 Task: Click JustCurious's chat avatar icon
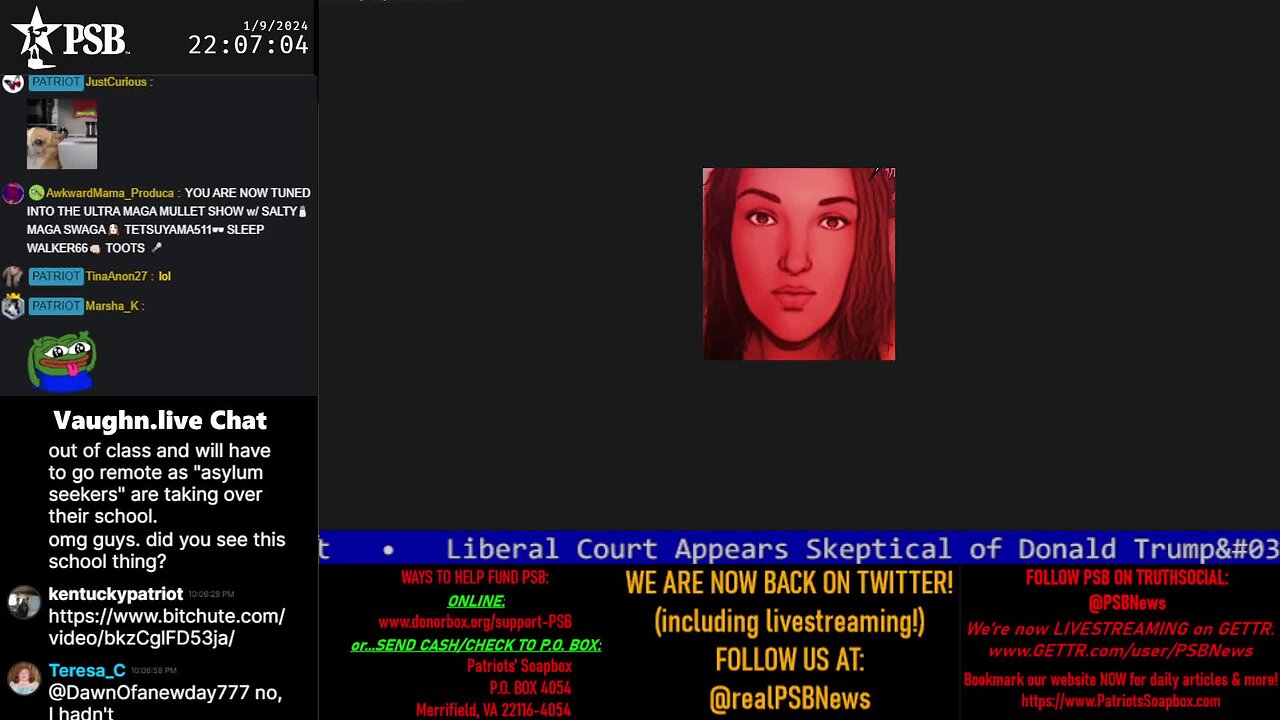(13, 82)
